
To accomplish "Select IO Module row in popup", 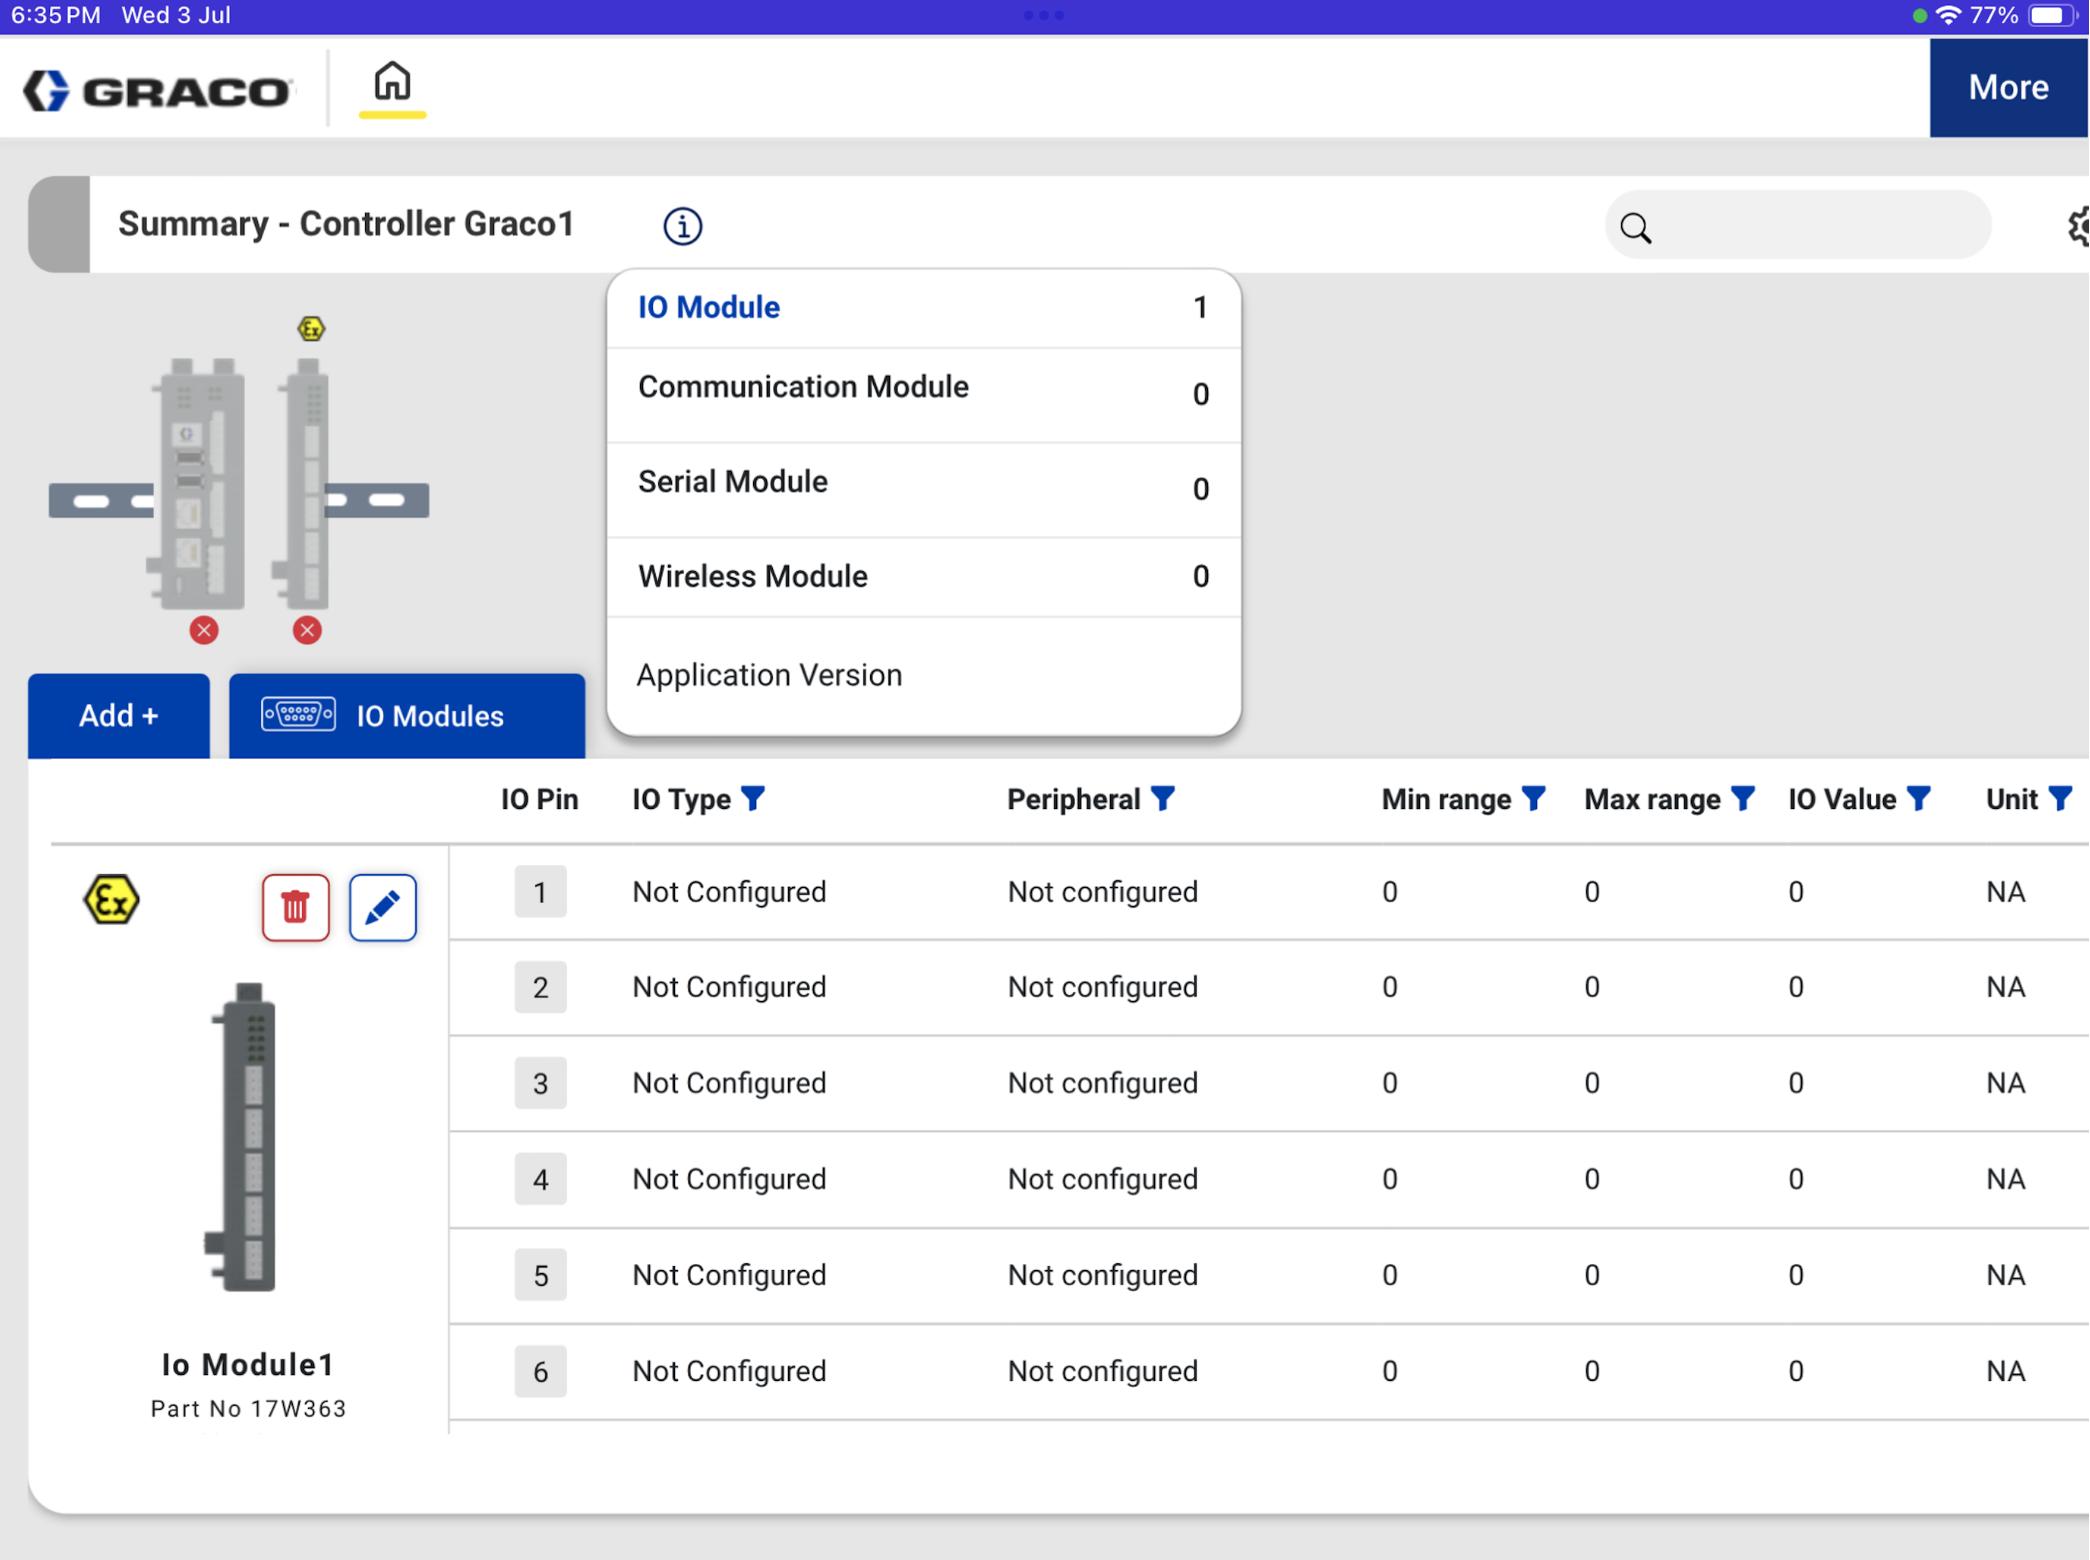I will tap(924, 308).
